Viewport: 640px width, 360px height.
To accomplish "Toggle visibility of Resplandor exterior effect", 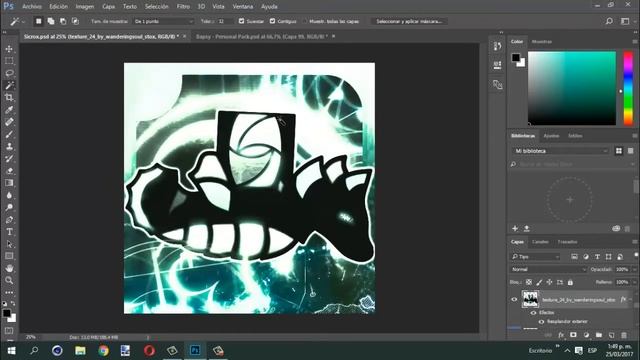I will [541, 322].
